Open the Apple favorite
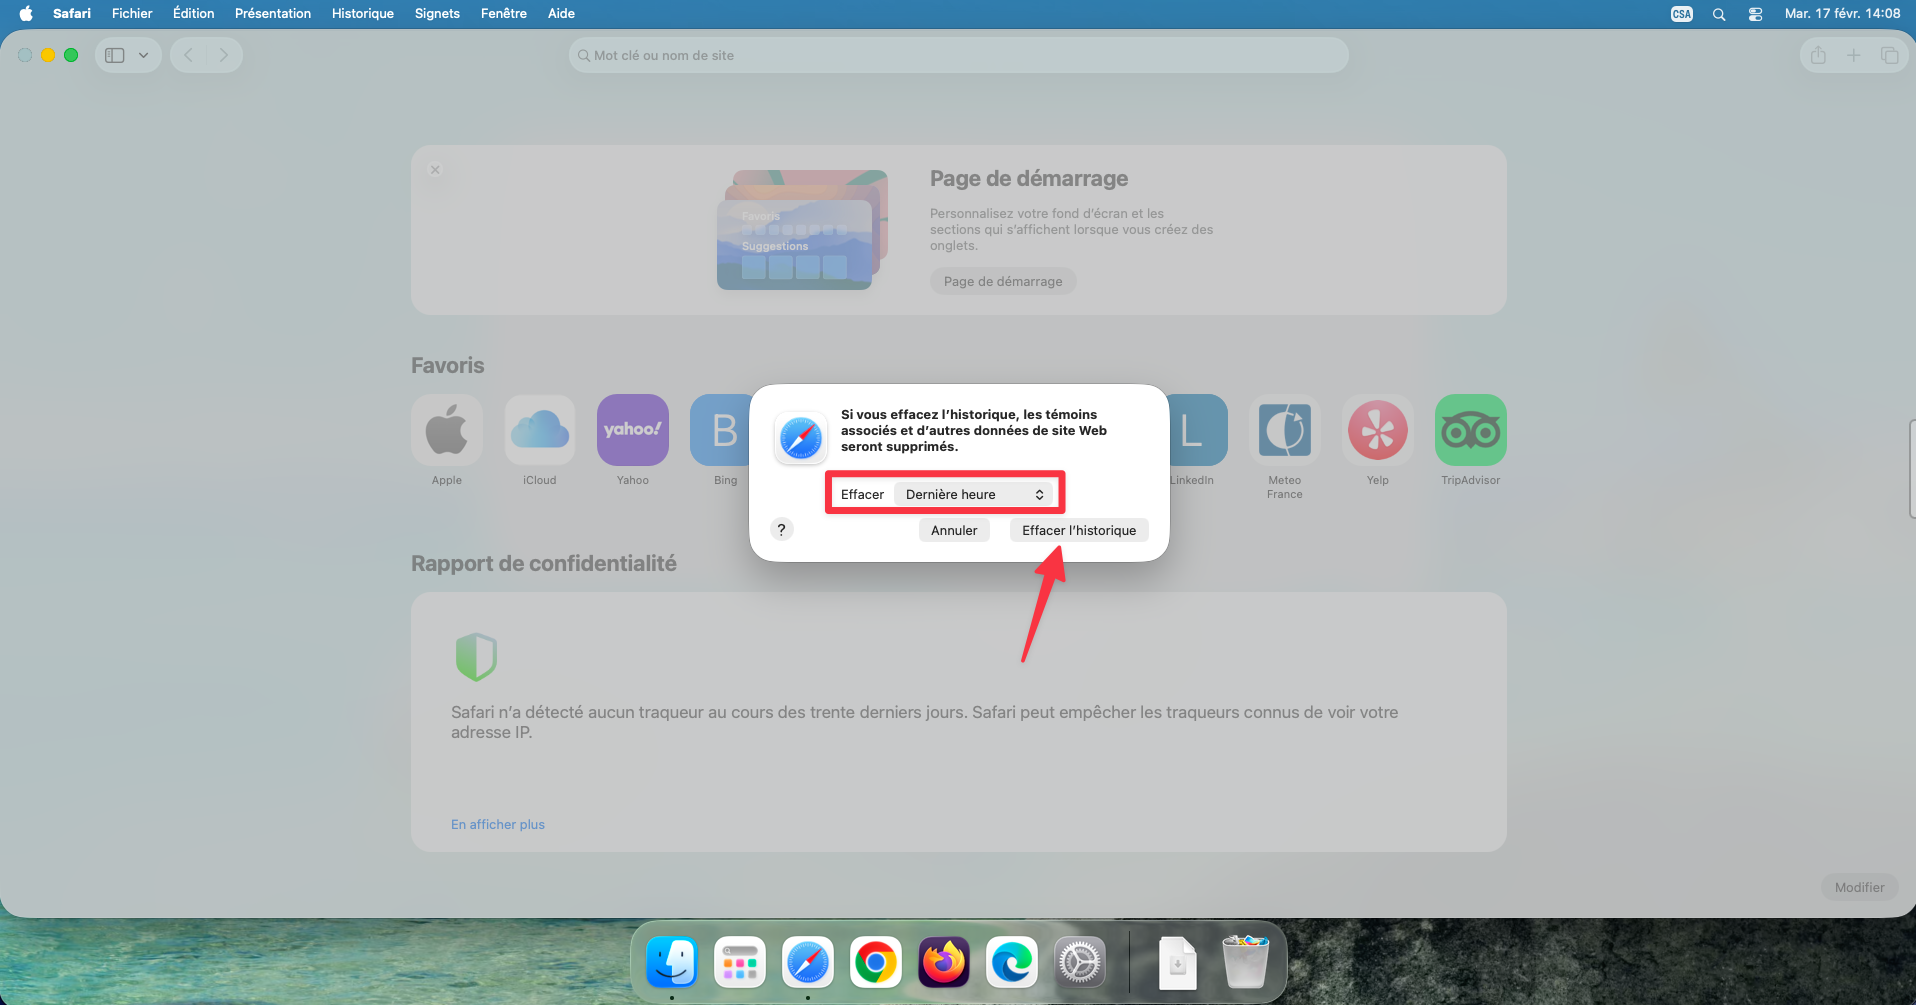 click(447, 430)
